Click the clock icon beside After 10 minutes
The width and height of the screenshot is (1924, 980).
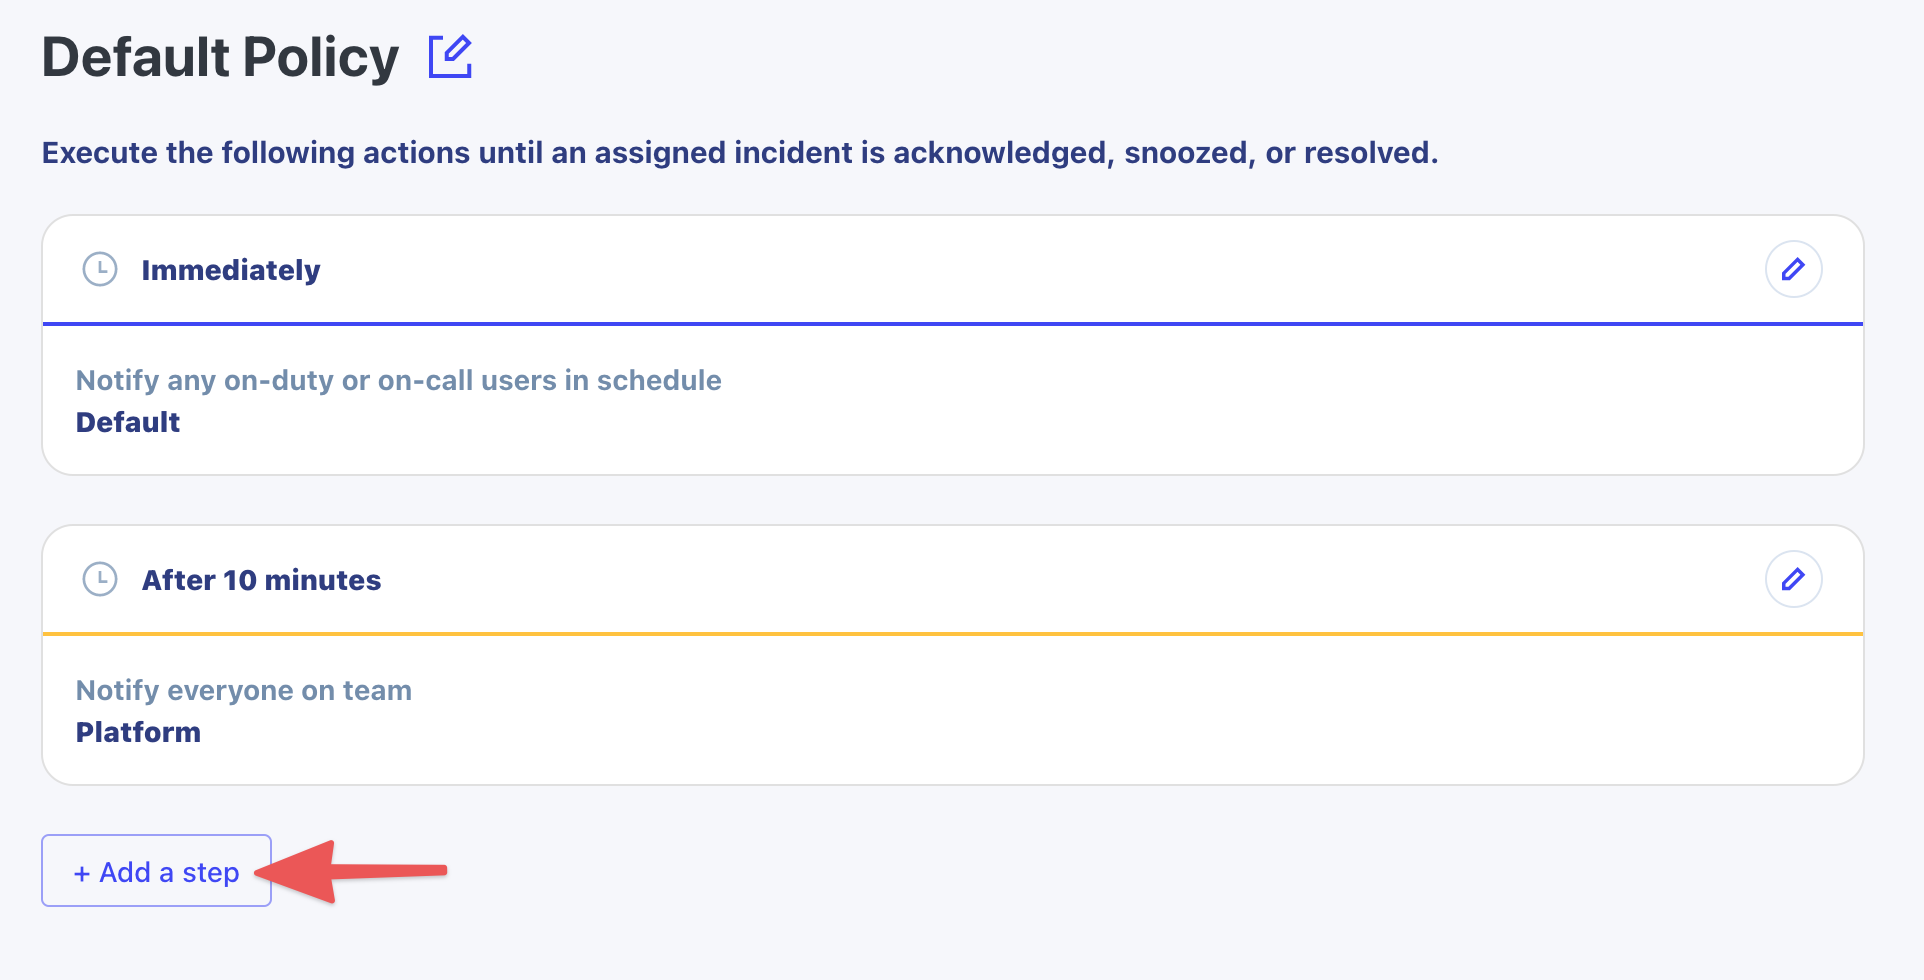(x=100, y=579)
